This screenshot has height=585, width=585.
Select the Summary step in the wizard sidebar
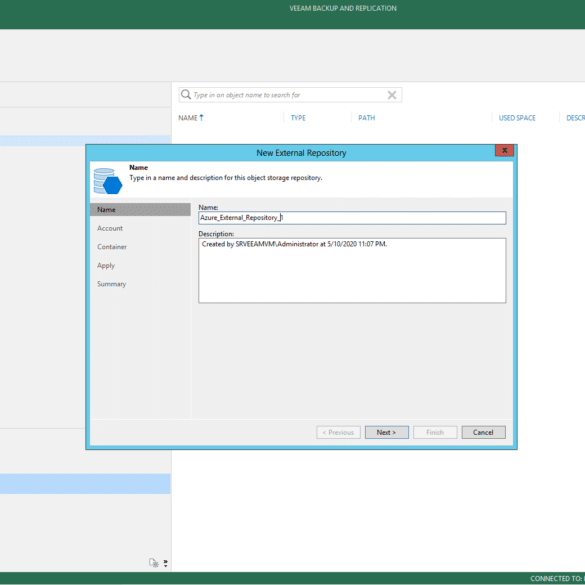[x=112, y=284]
